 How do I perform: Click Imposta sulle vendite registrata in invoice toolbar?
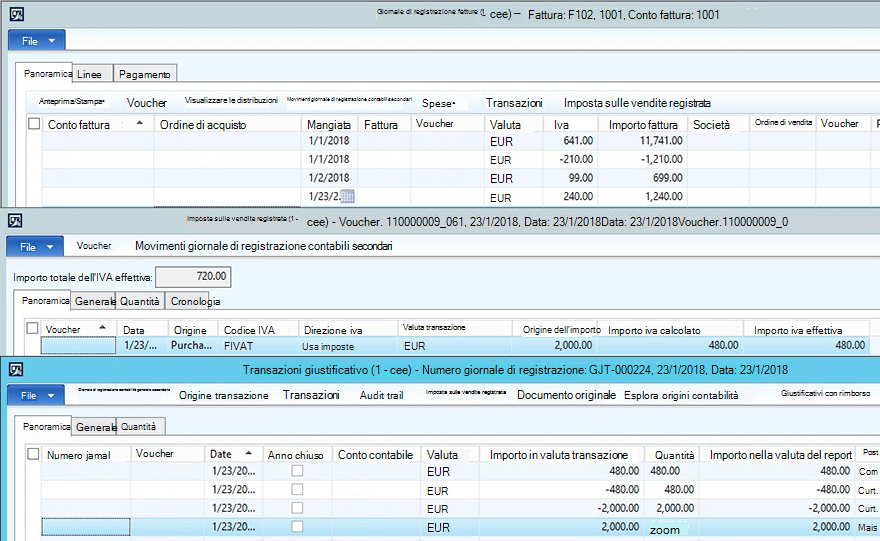point(637,103)
